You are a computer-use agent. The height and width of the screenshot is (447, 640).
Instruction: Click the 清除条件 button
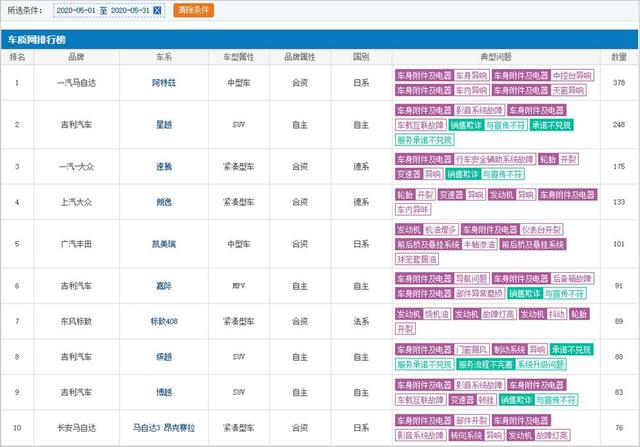click(x=193, y=10)
